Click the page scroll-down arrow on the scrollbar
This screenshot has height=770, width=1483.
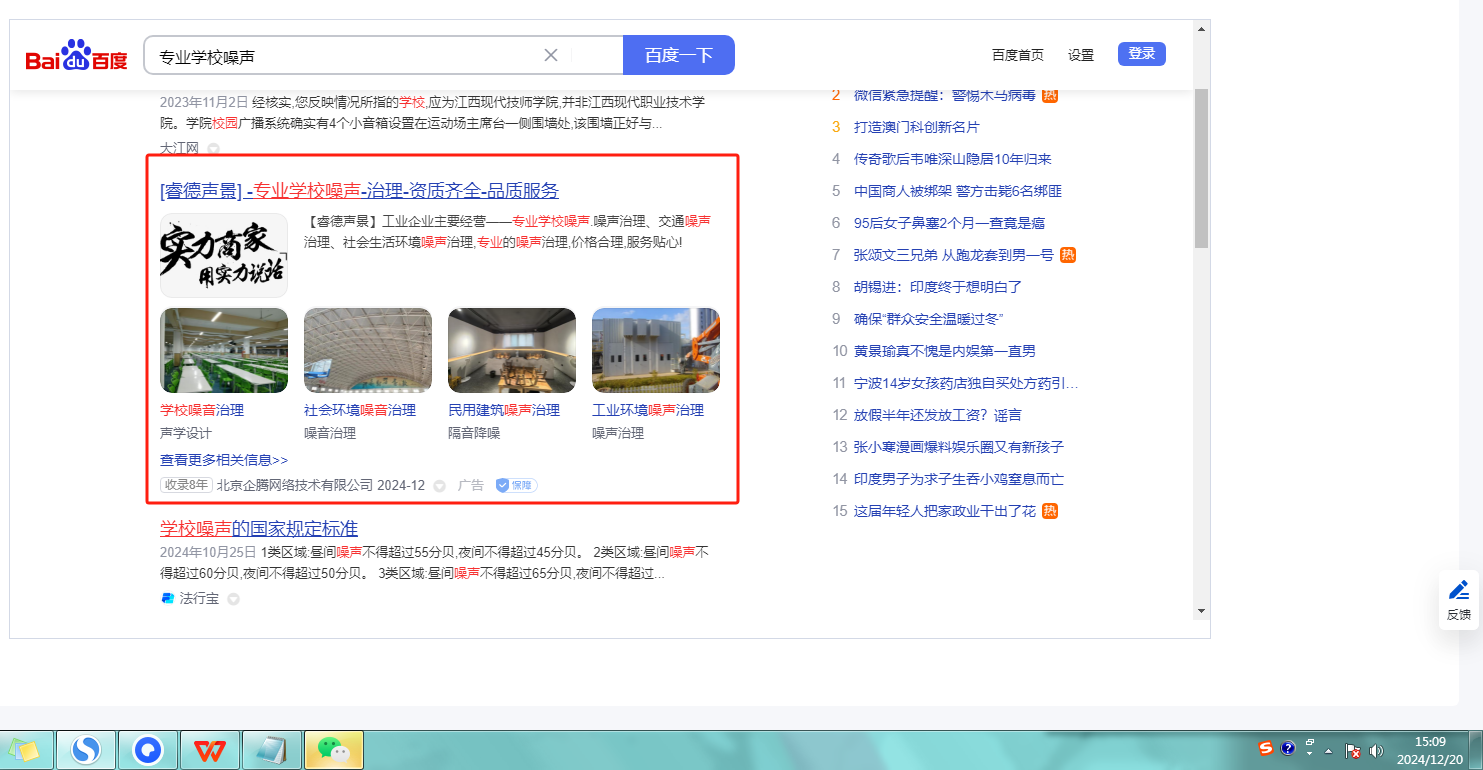(x=1201, y=610)
